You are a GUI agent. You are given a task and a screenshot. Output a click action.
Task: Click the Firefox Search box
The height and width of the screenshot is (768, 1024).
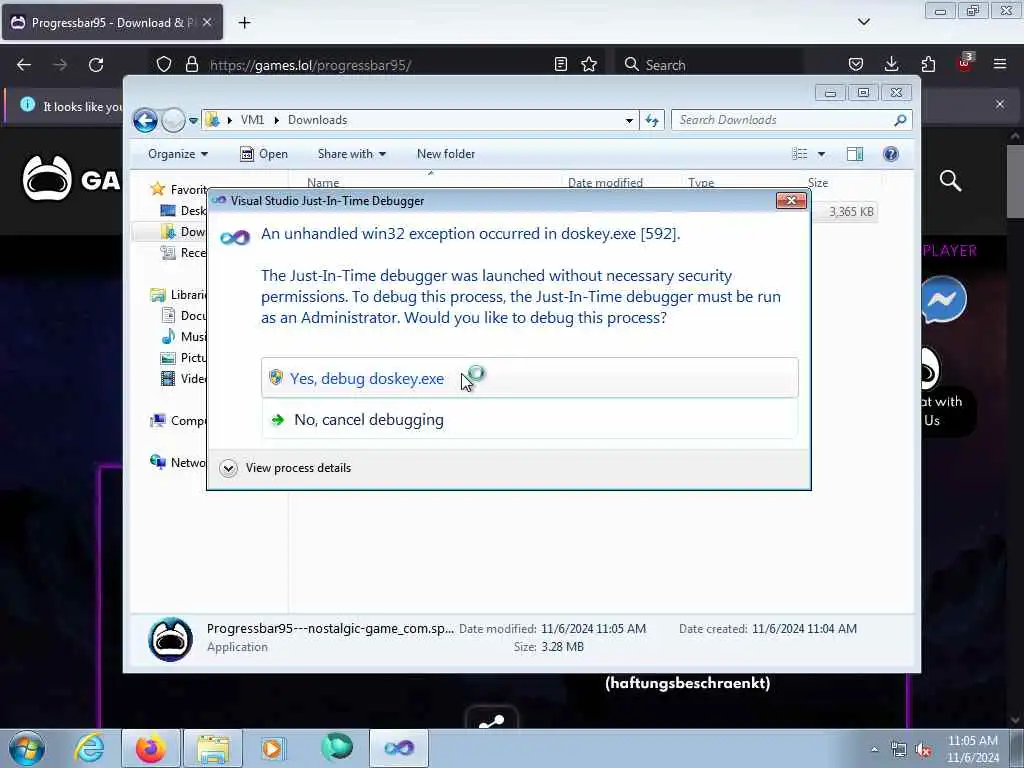coord(708,65)
